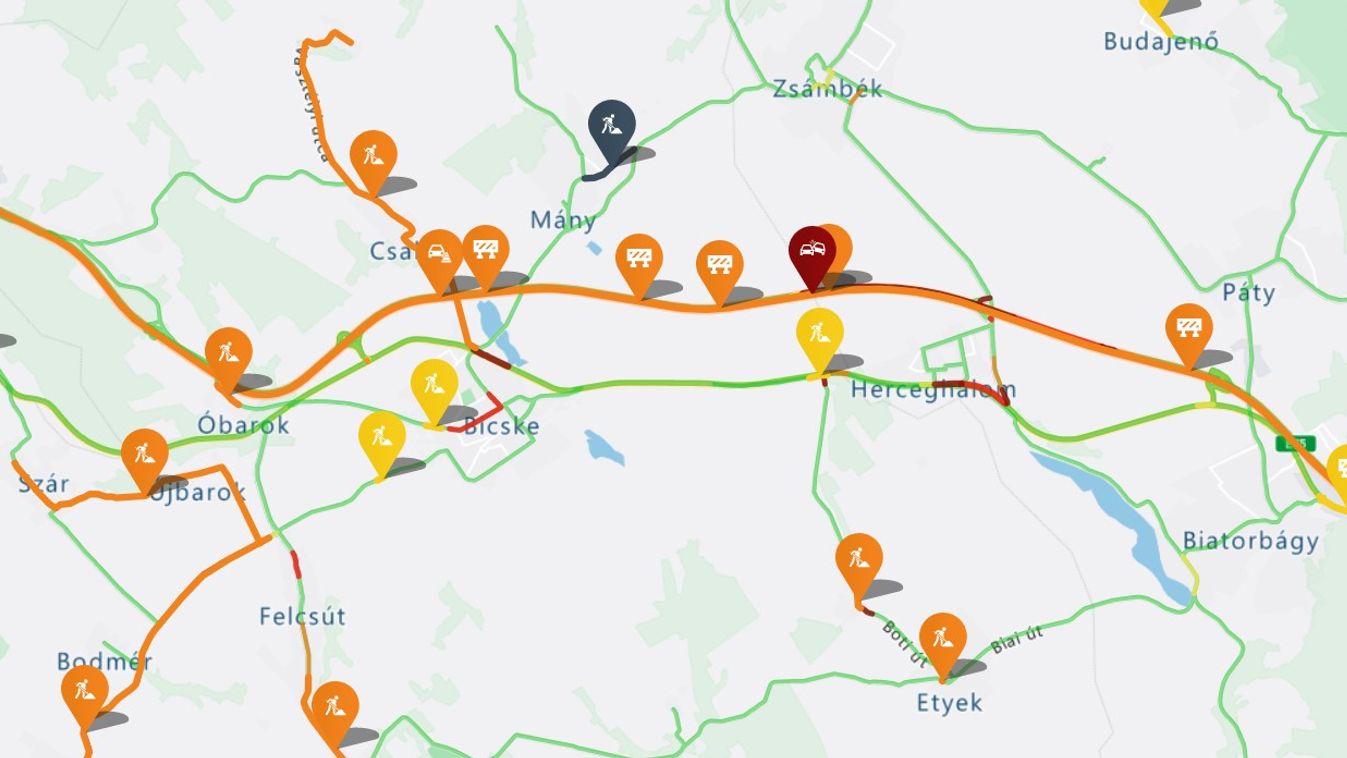The image size is (1347, 758).
Task: Click the Zsámbék town label
Action: (x=827, y=89)
